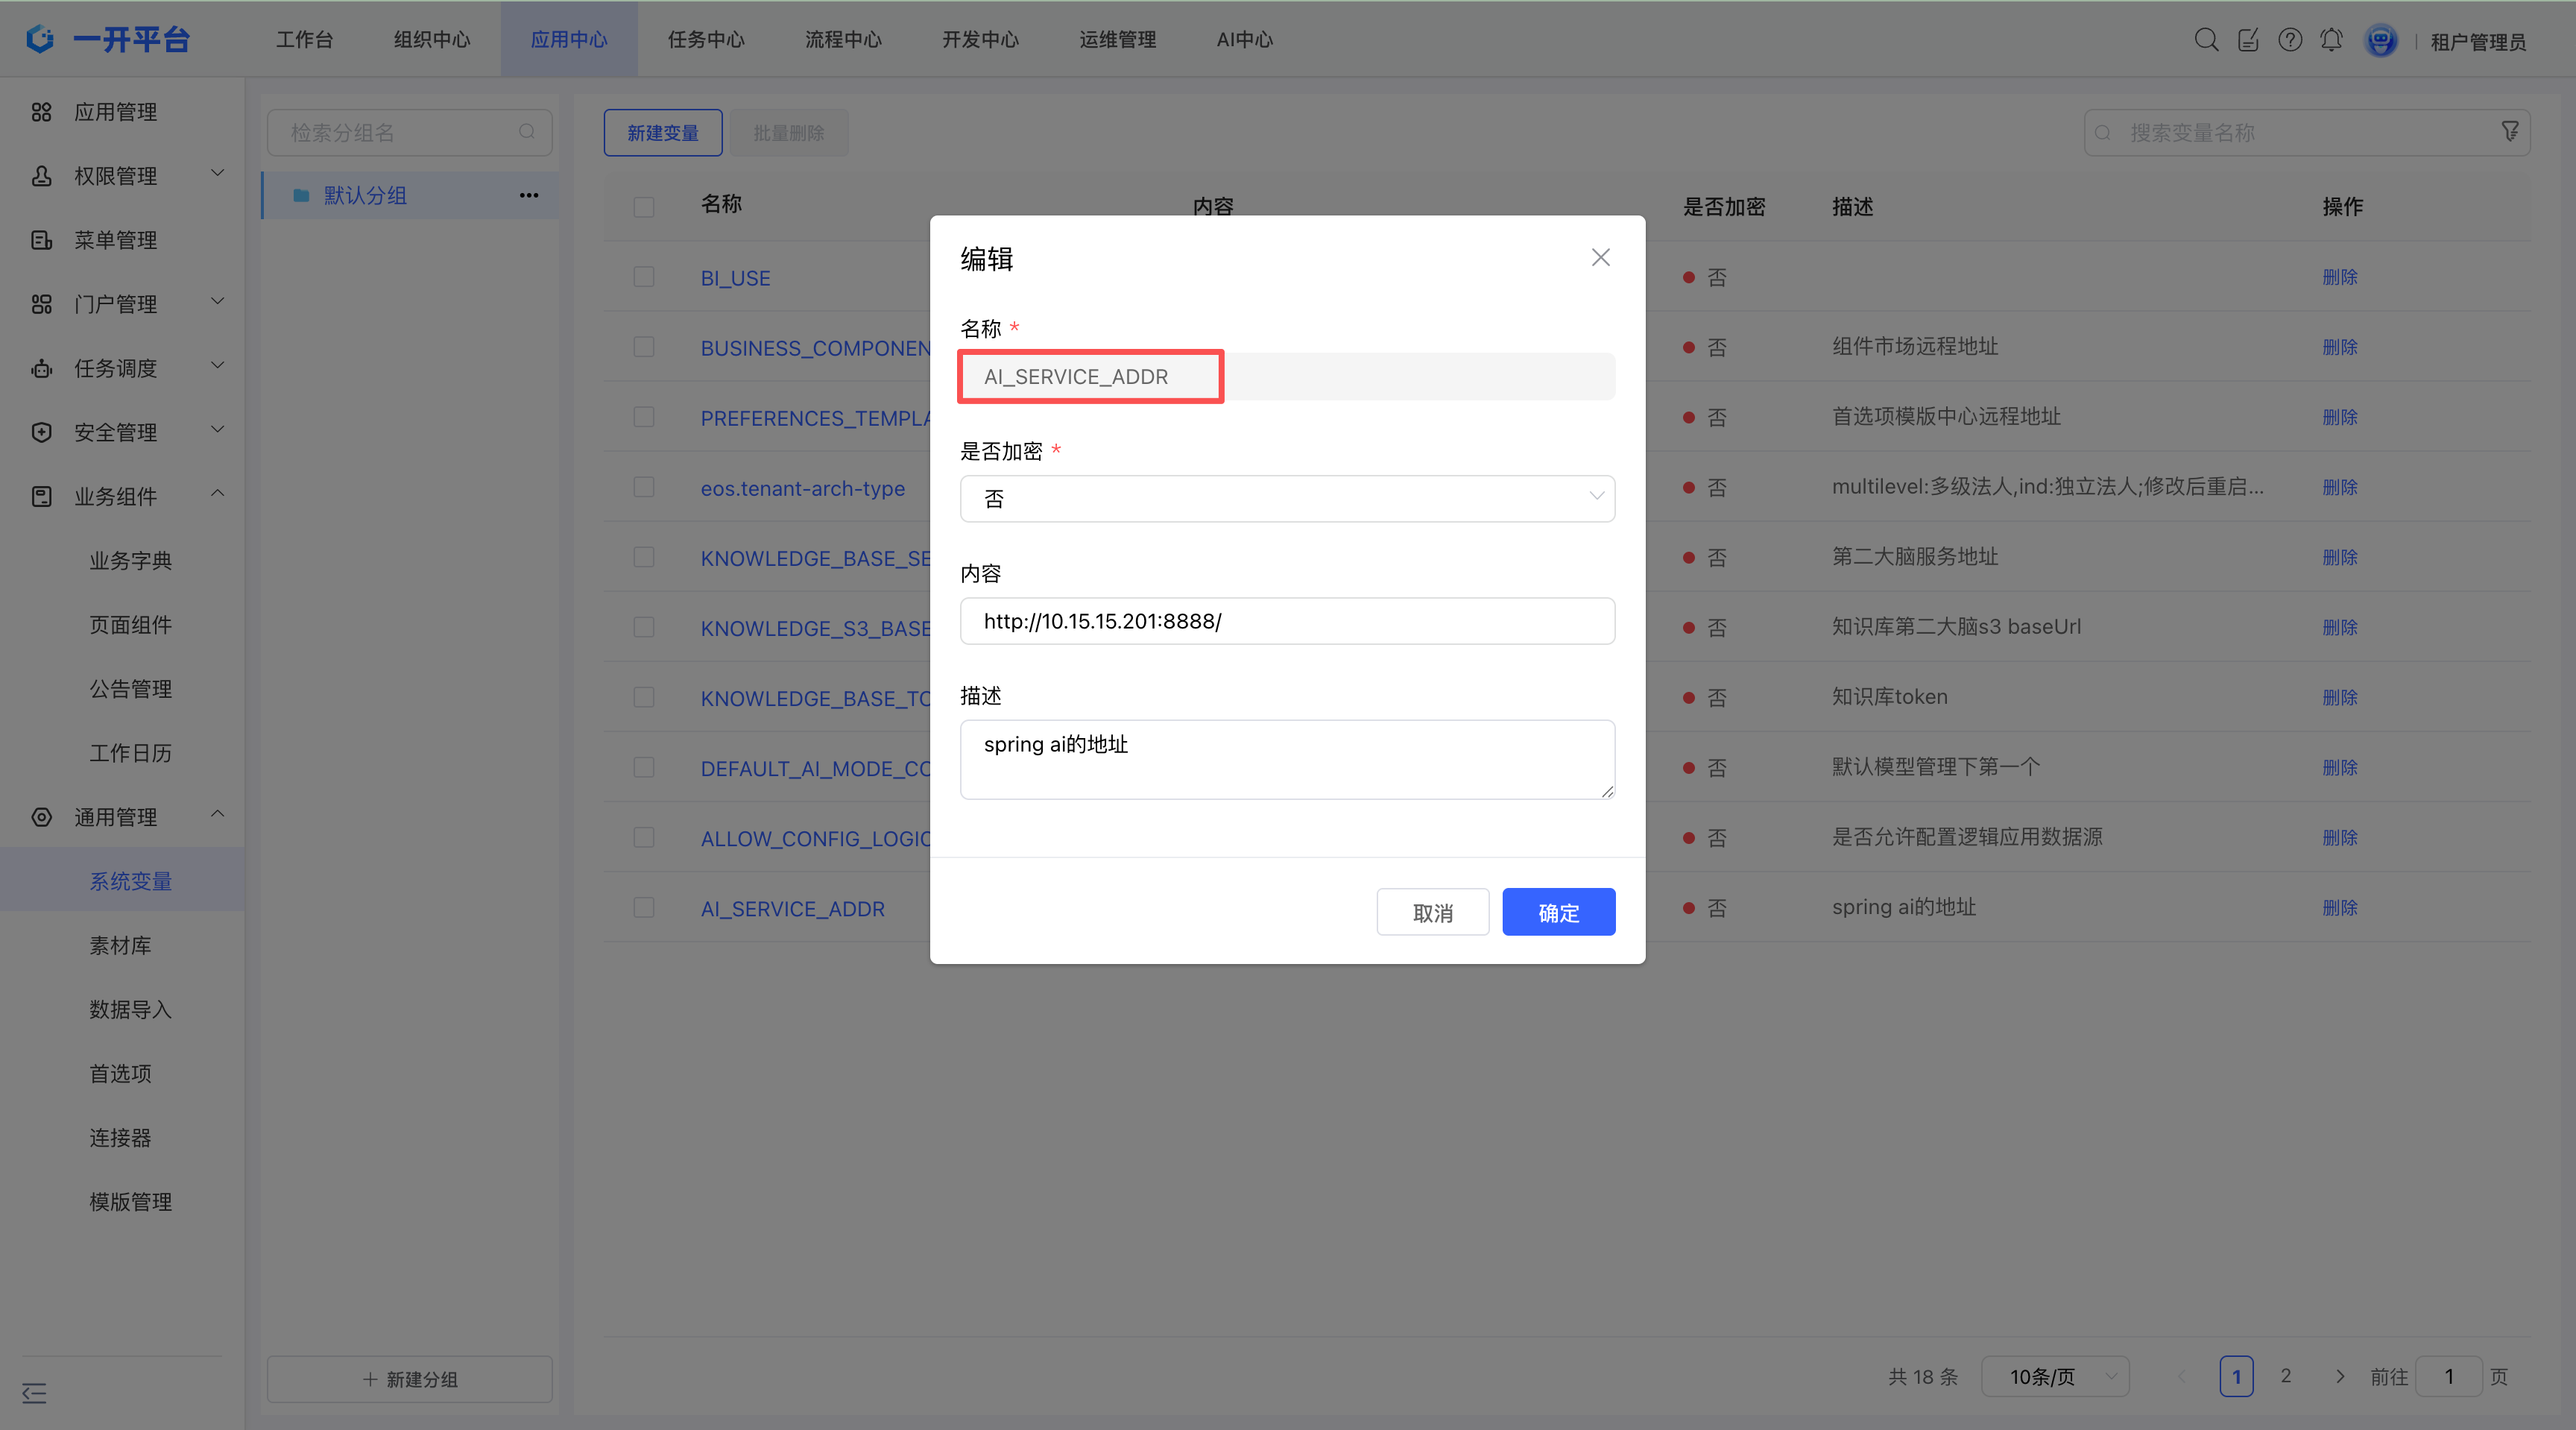Open the edit note icon in header
This screenshot has width=2576, height=1430.
[2248, 40]
